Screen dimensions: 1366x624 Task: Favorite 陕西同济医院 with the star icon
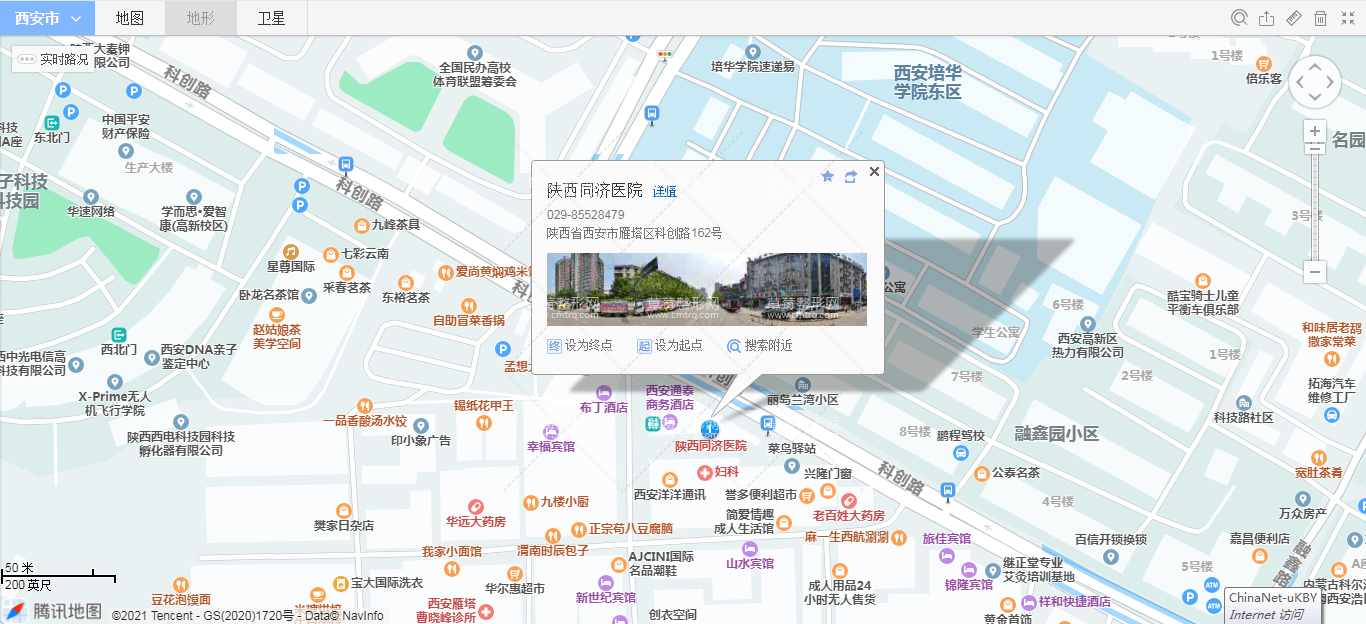[x=827, y=177]
